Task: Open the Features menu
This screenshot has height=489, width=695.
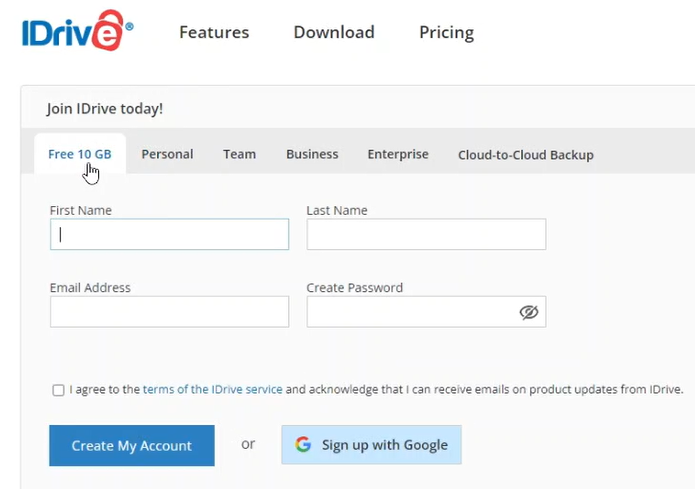Action: [214, 32]
